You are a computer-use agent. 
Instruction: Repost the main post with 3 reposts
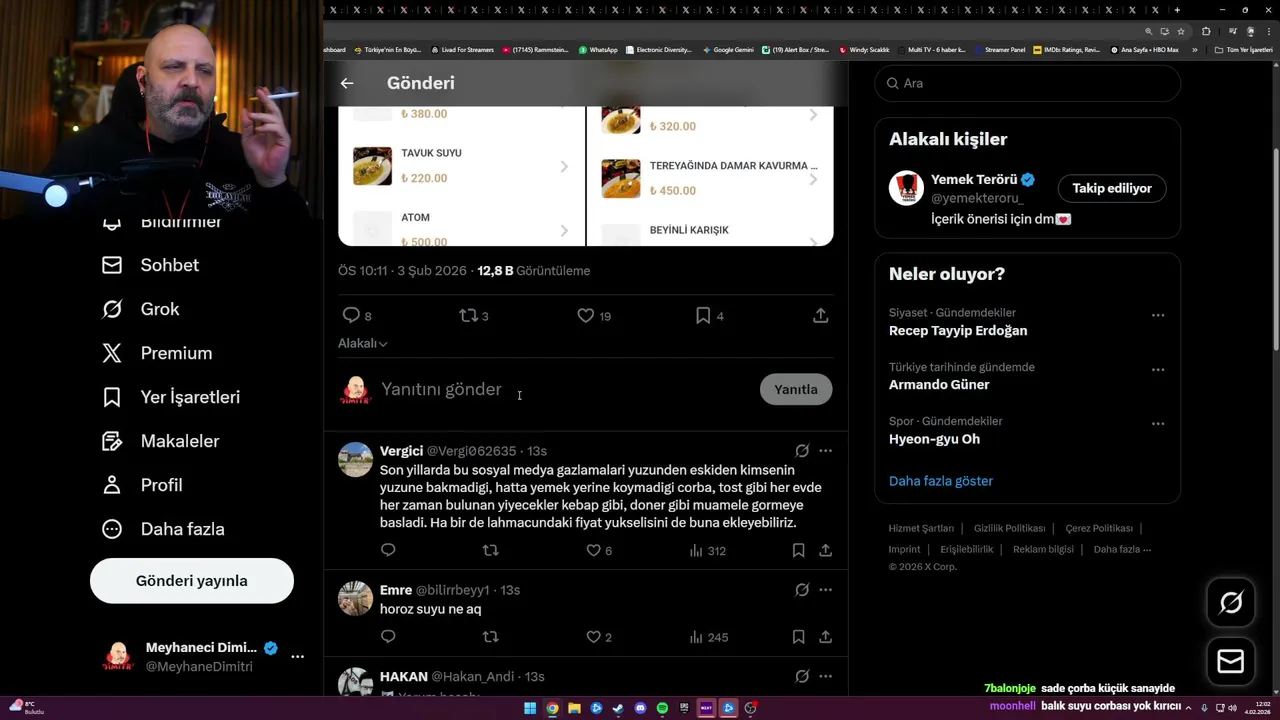474,316
